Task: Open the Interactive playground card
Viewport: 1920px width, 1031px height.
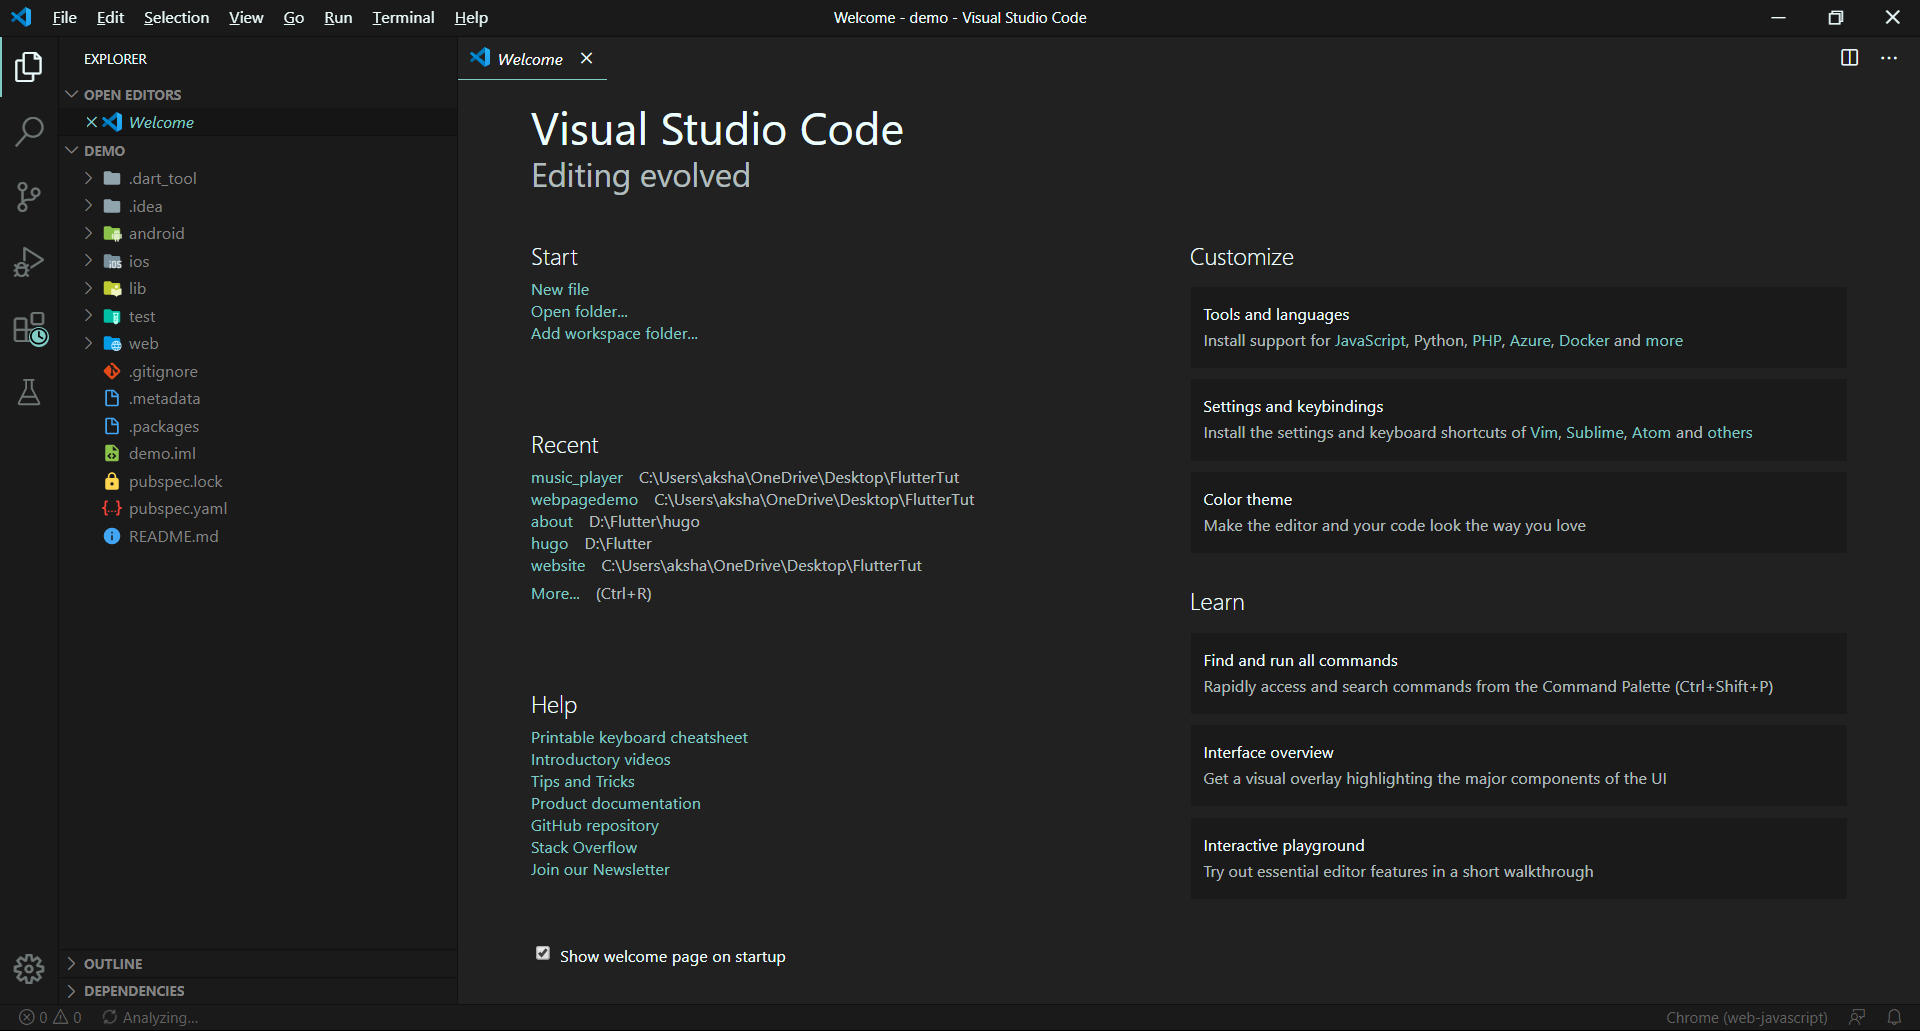Action: (1518, 858)
